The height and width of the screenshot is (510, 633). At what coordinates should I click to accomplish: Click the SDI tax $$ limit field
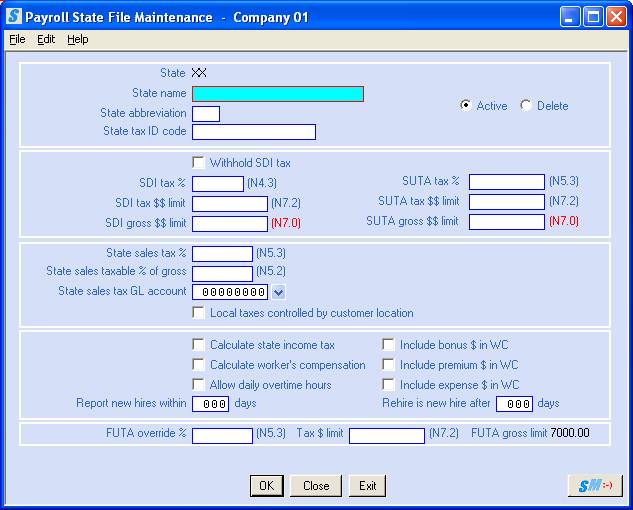230,204
